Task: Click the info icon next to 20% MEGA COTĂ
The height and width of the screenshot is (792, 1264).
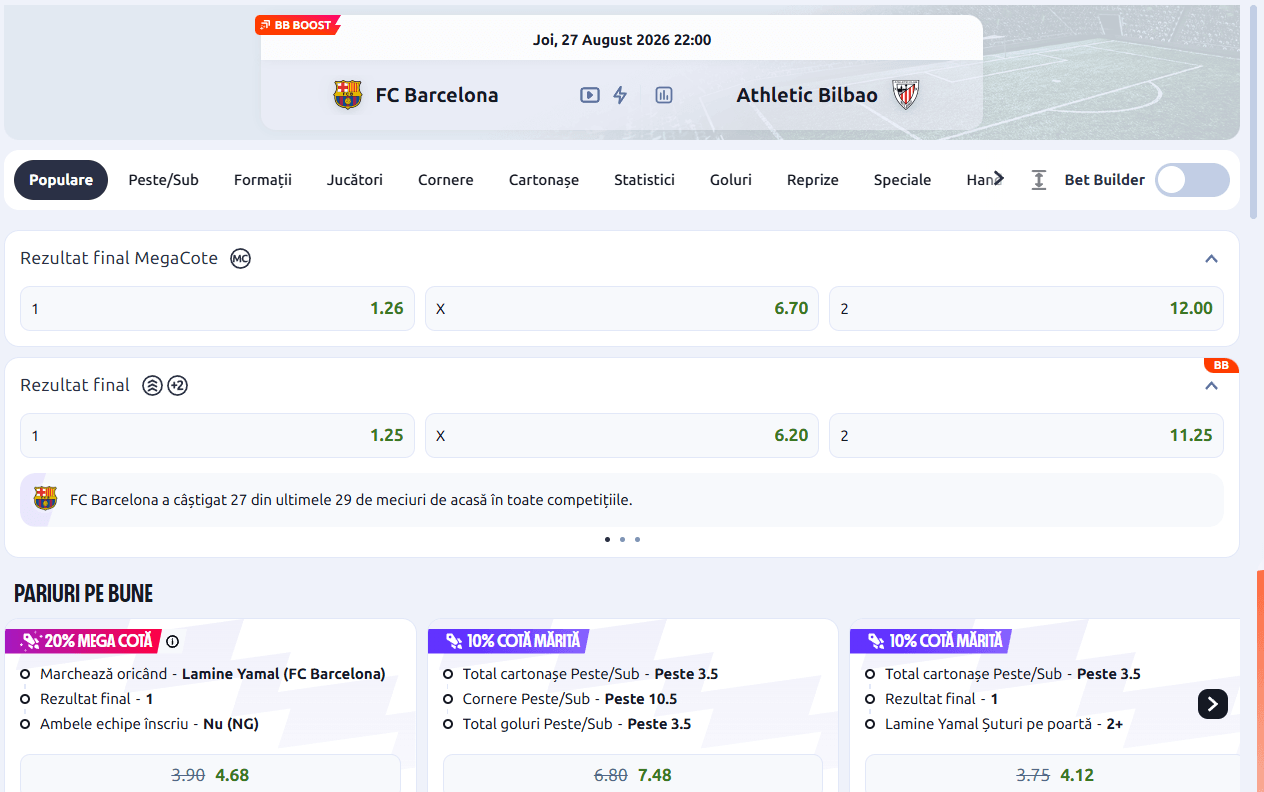Action: (172, 642)
